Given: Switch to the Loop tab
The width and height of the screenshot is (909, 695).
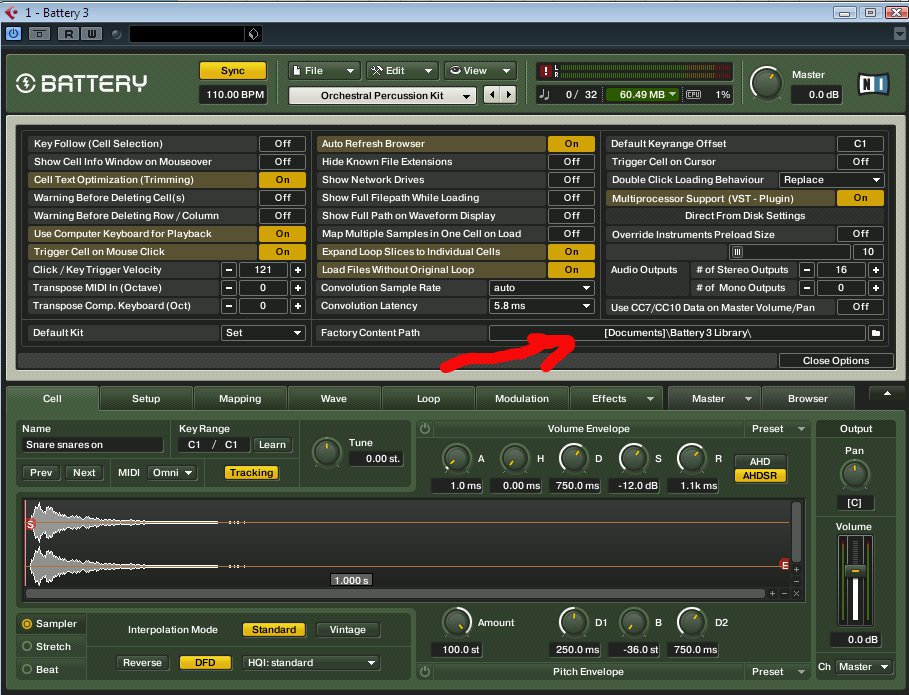Looking at the screenshot, I should pyautogui.click(x=428, y=399).
